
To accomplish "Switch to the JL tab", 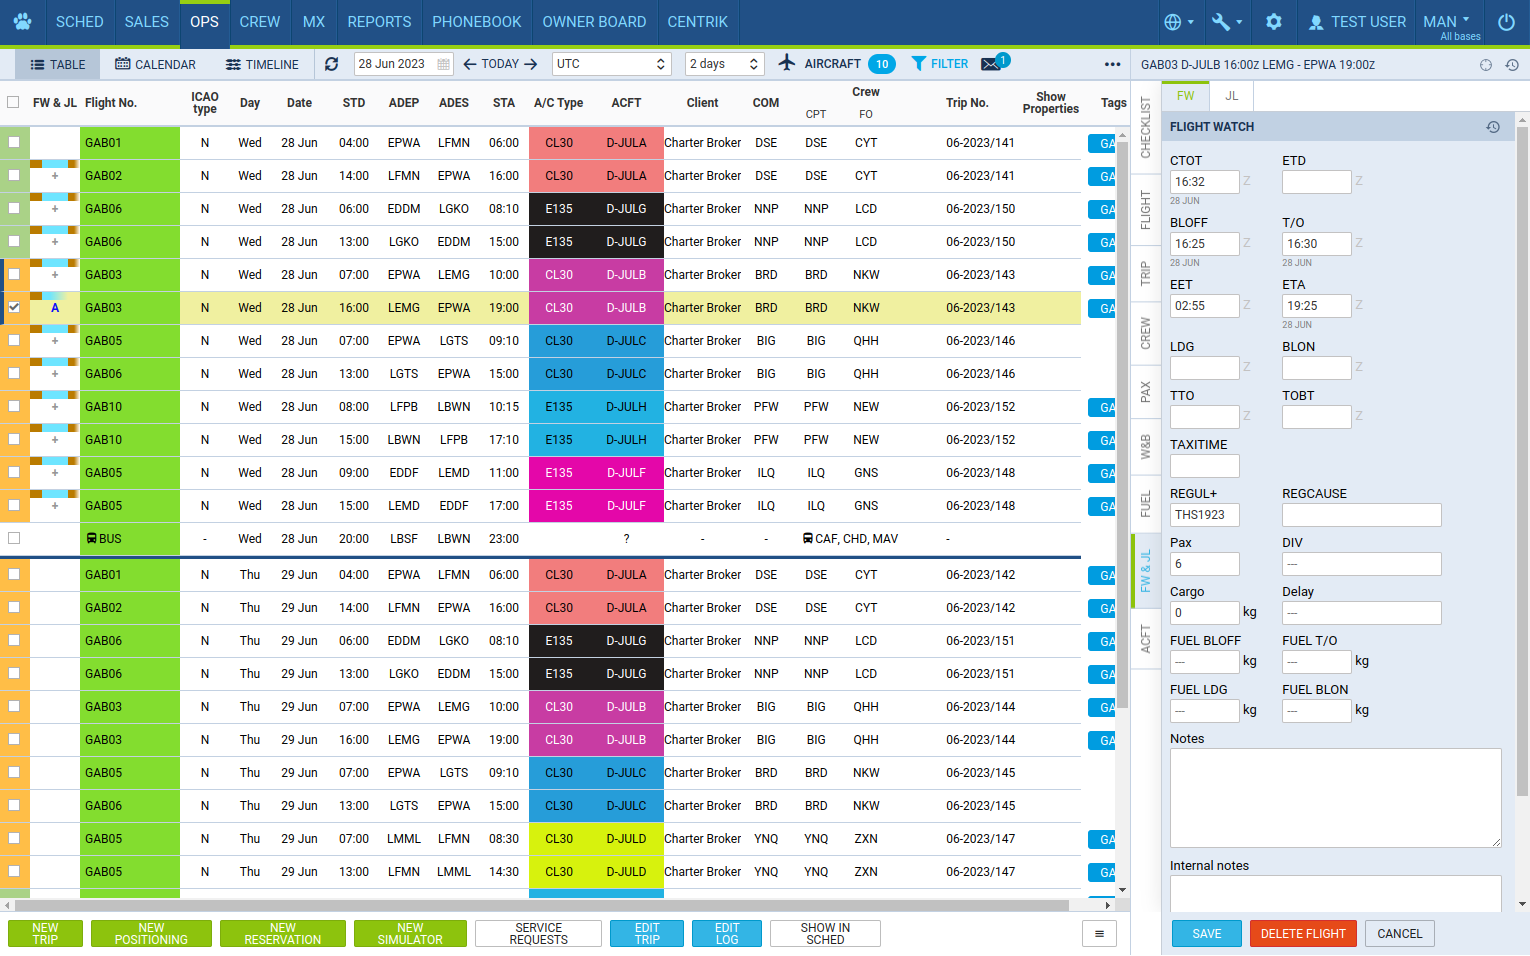I will coord(1231,96).
